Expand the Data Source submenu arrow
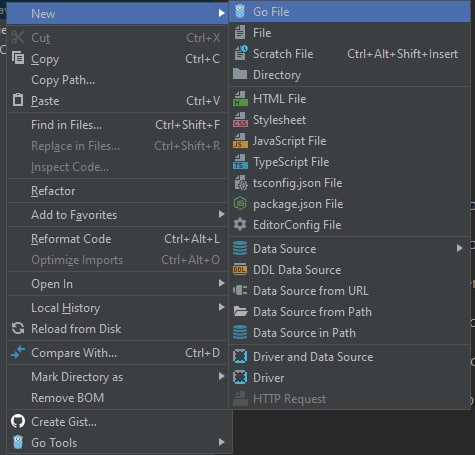Screen dimensions: 475x455 pyautogui.click(x=460, y=248)
